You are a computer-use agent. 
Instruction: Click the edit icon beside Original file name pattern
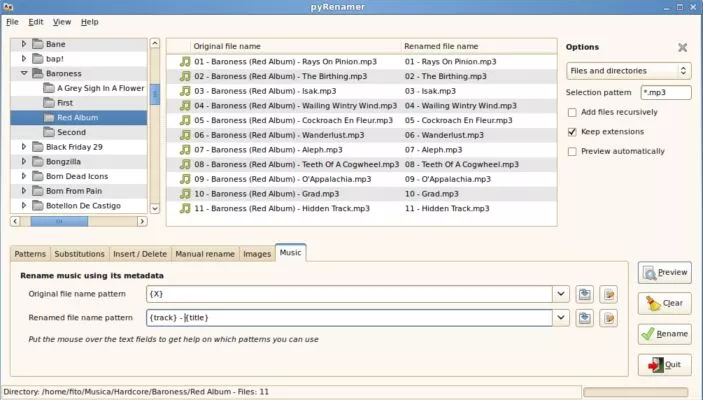click(x=608, y=294)
